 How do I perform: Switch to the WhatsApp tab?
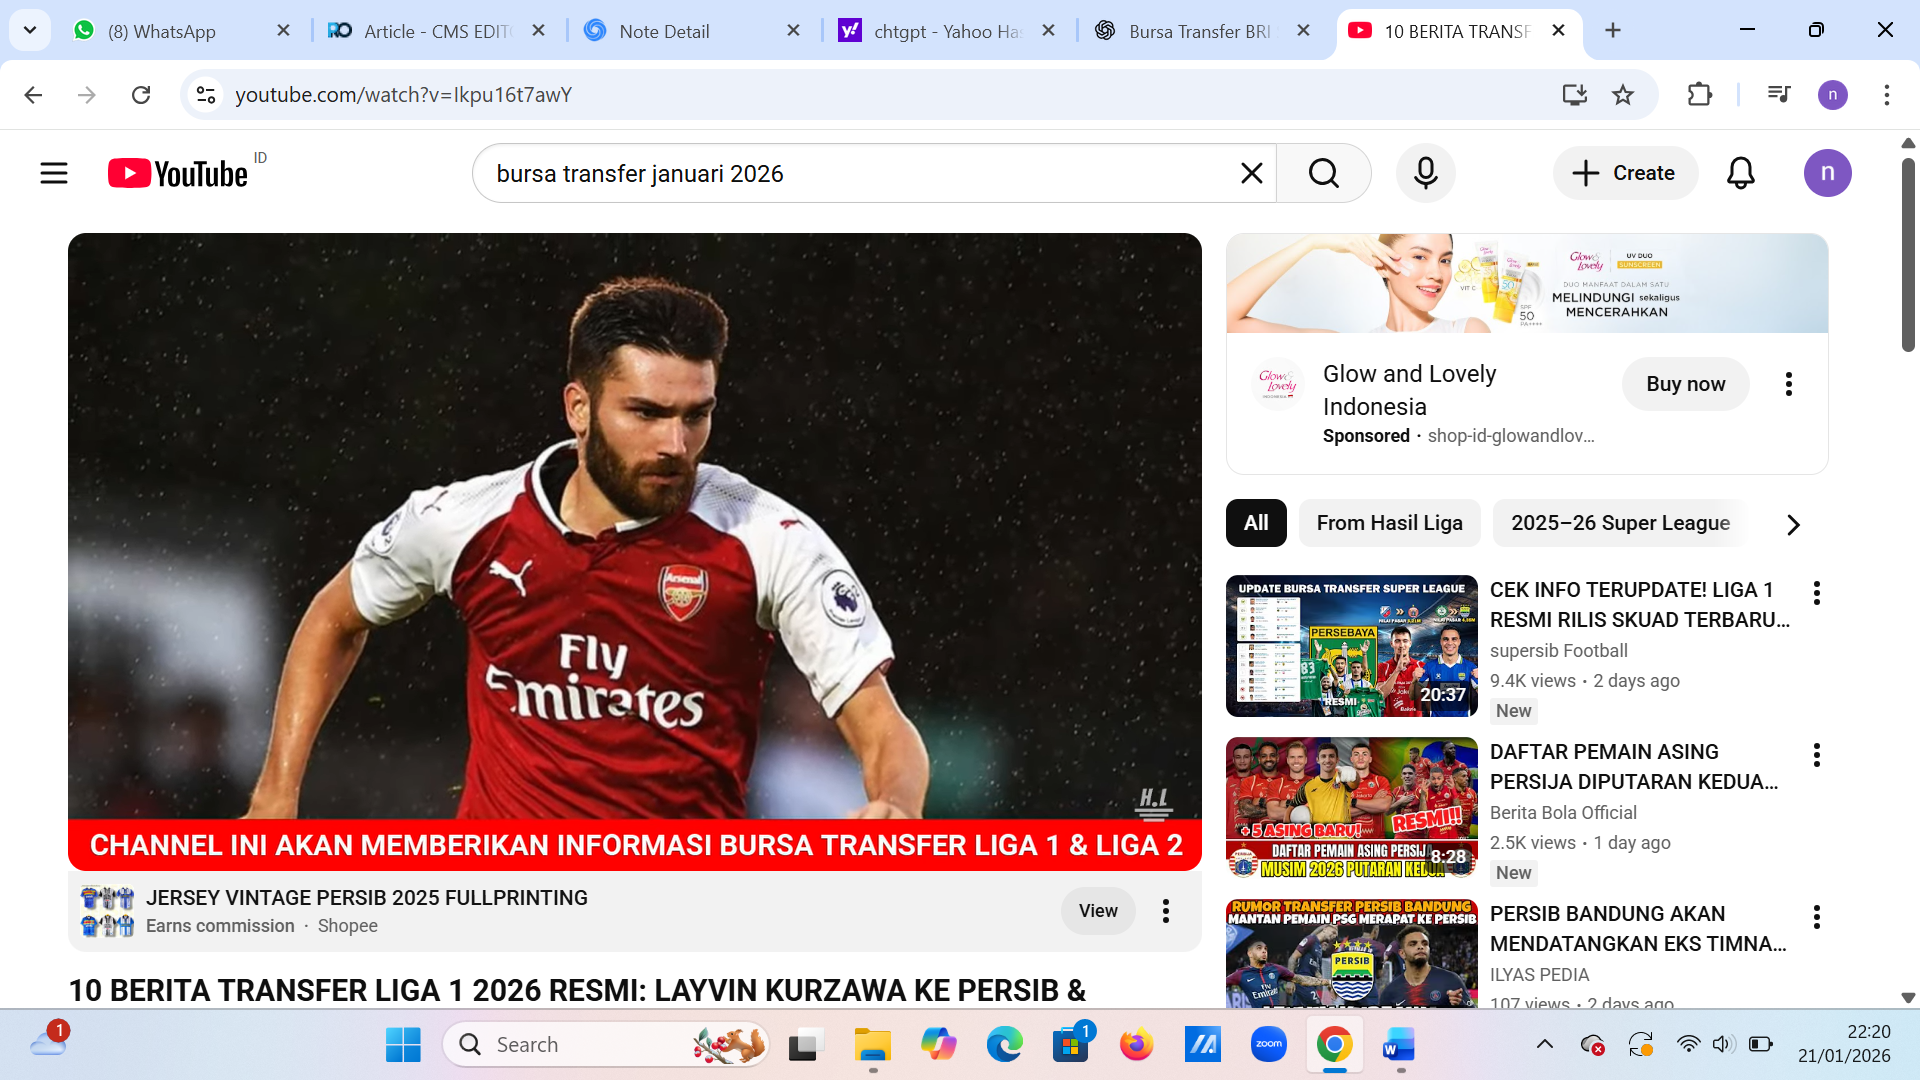(x=180, y=31)
